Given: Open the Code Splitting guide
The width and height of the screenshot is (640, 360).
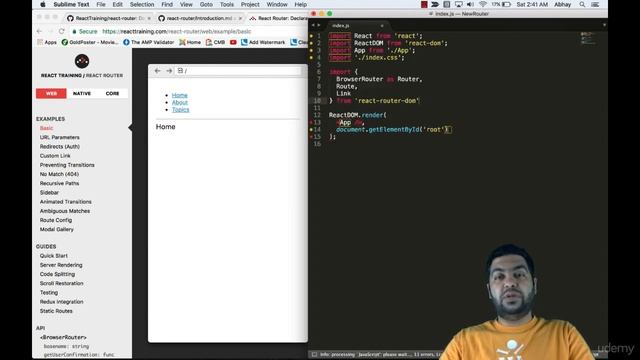Looking at the screenshot, I should 57,274.
